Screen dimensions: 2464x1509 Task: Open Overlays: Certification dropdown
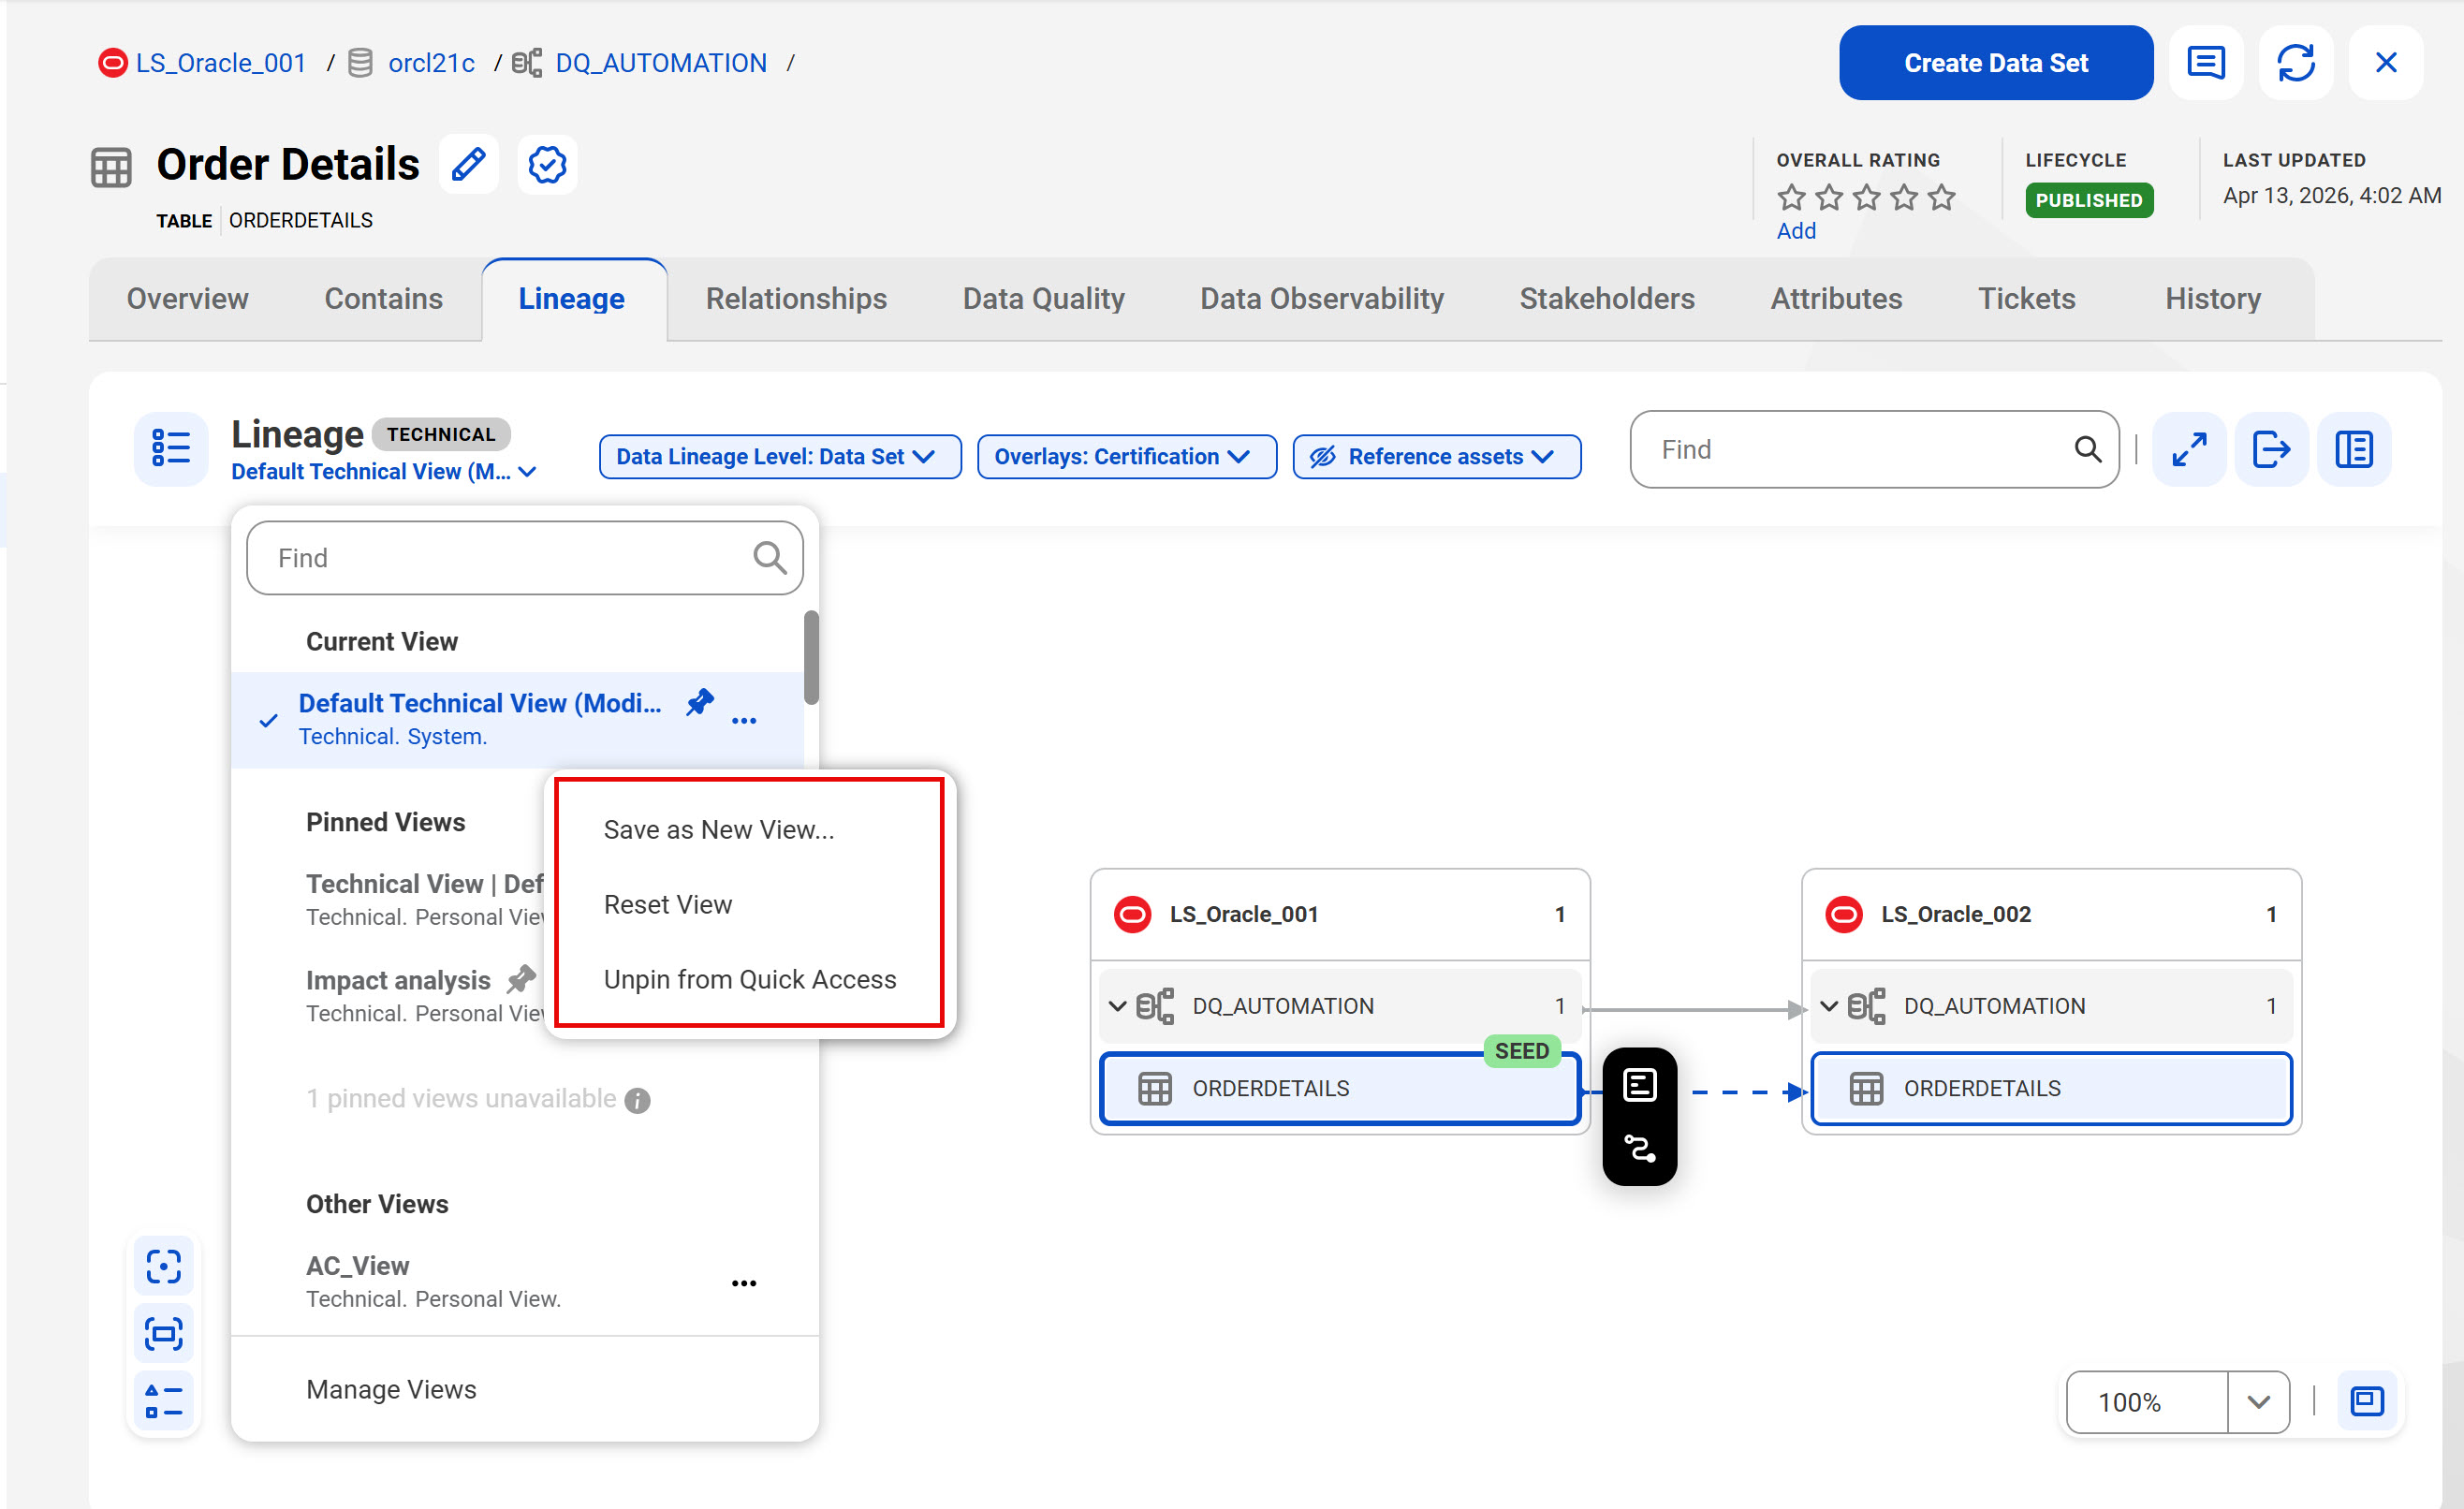tap(1126, 456)
